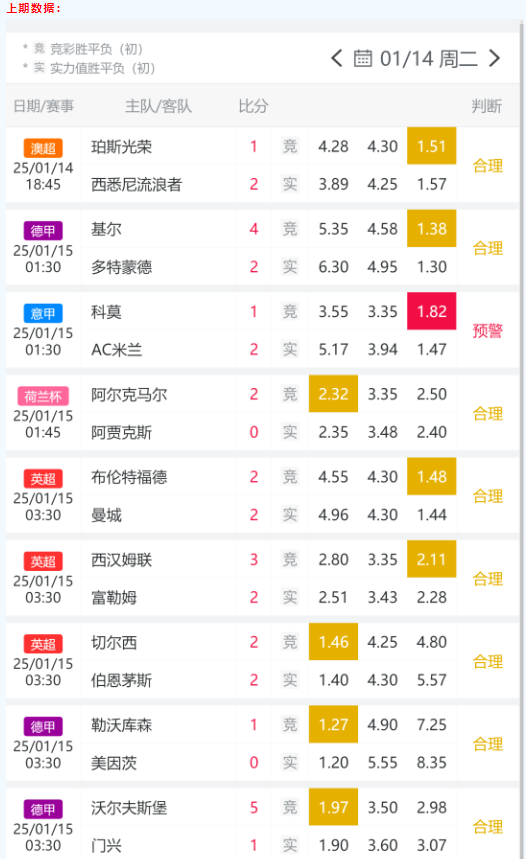Click the 1.46 odds for 切尔西

tap(333, 642)
